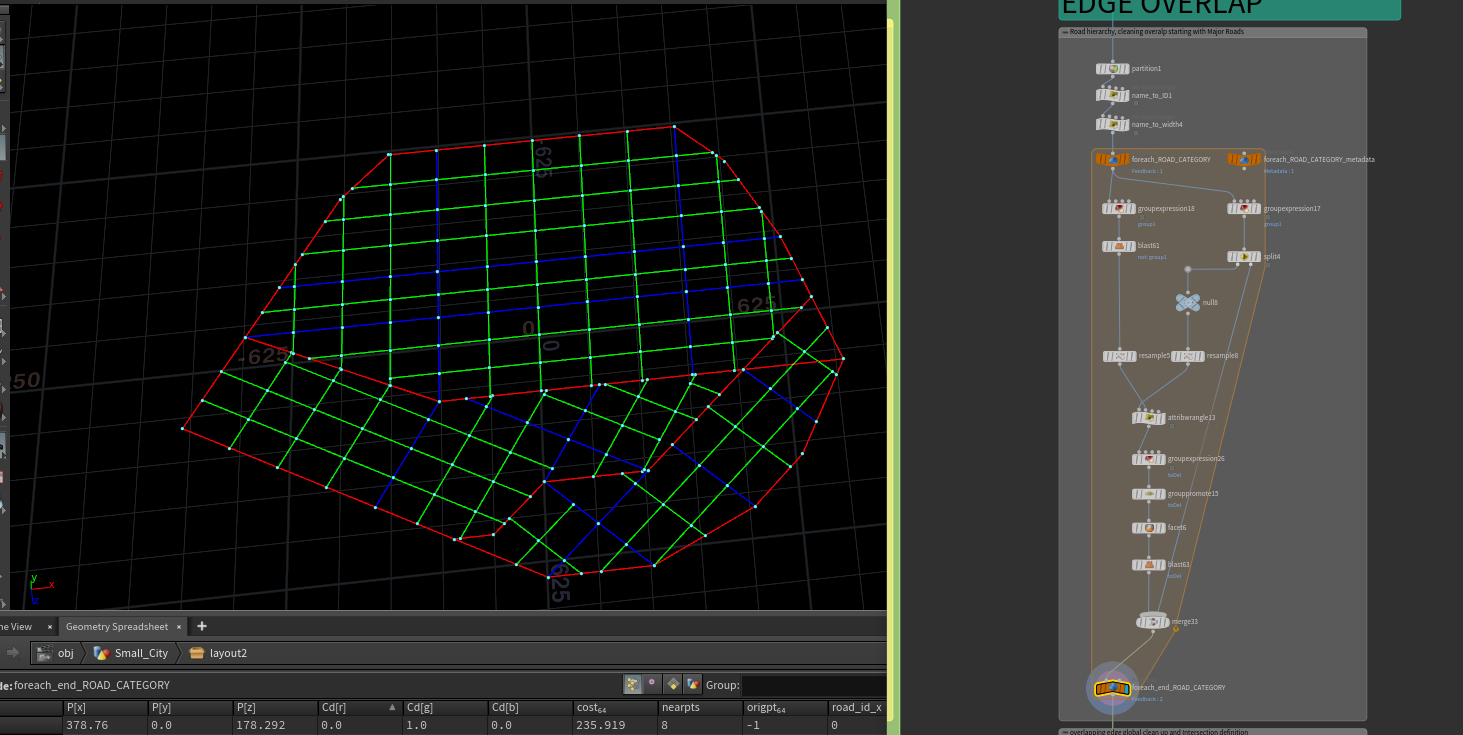Viewport: 1463px width, 735px height.
Task: Select the foreach_ROAD_CATEGORY begin node
Action: 1112,159
